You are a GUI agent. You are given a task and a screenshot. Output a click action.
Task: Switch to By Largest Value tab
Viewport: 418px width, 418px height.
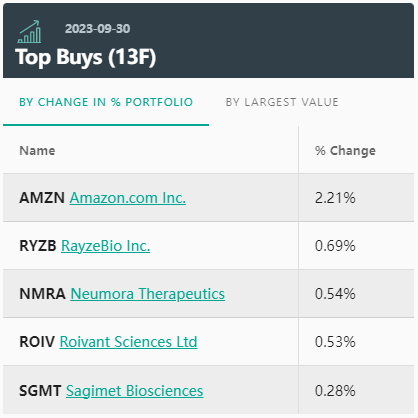(x=282, y=102)
